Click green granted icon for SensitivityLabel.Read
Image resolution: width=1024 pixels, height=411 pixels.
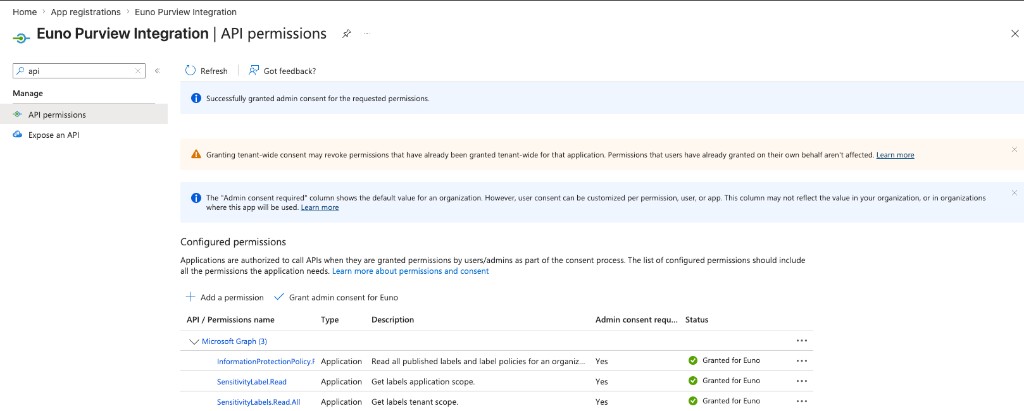[693, 380]
